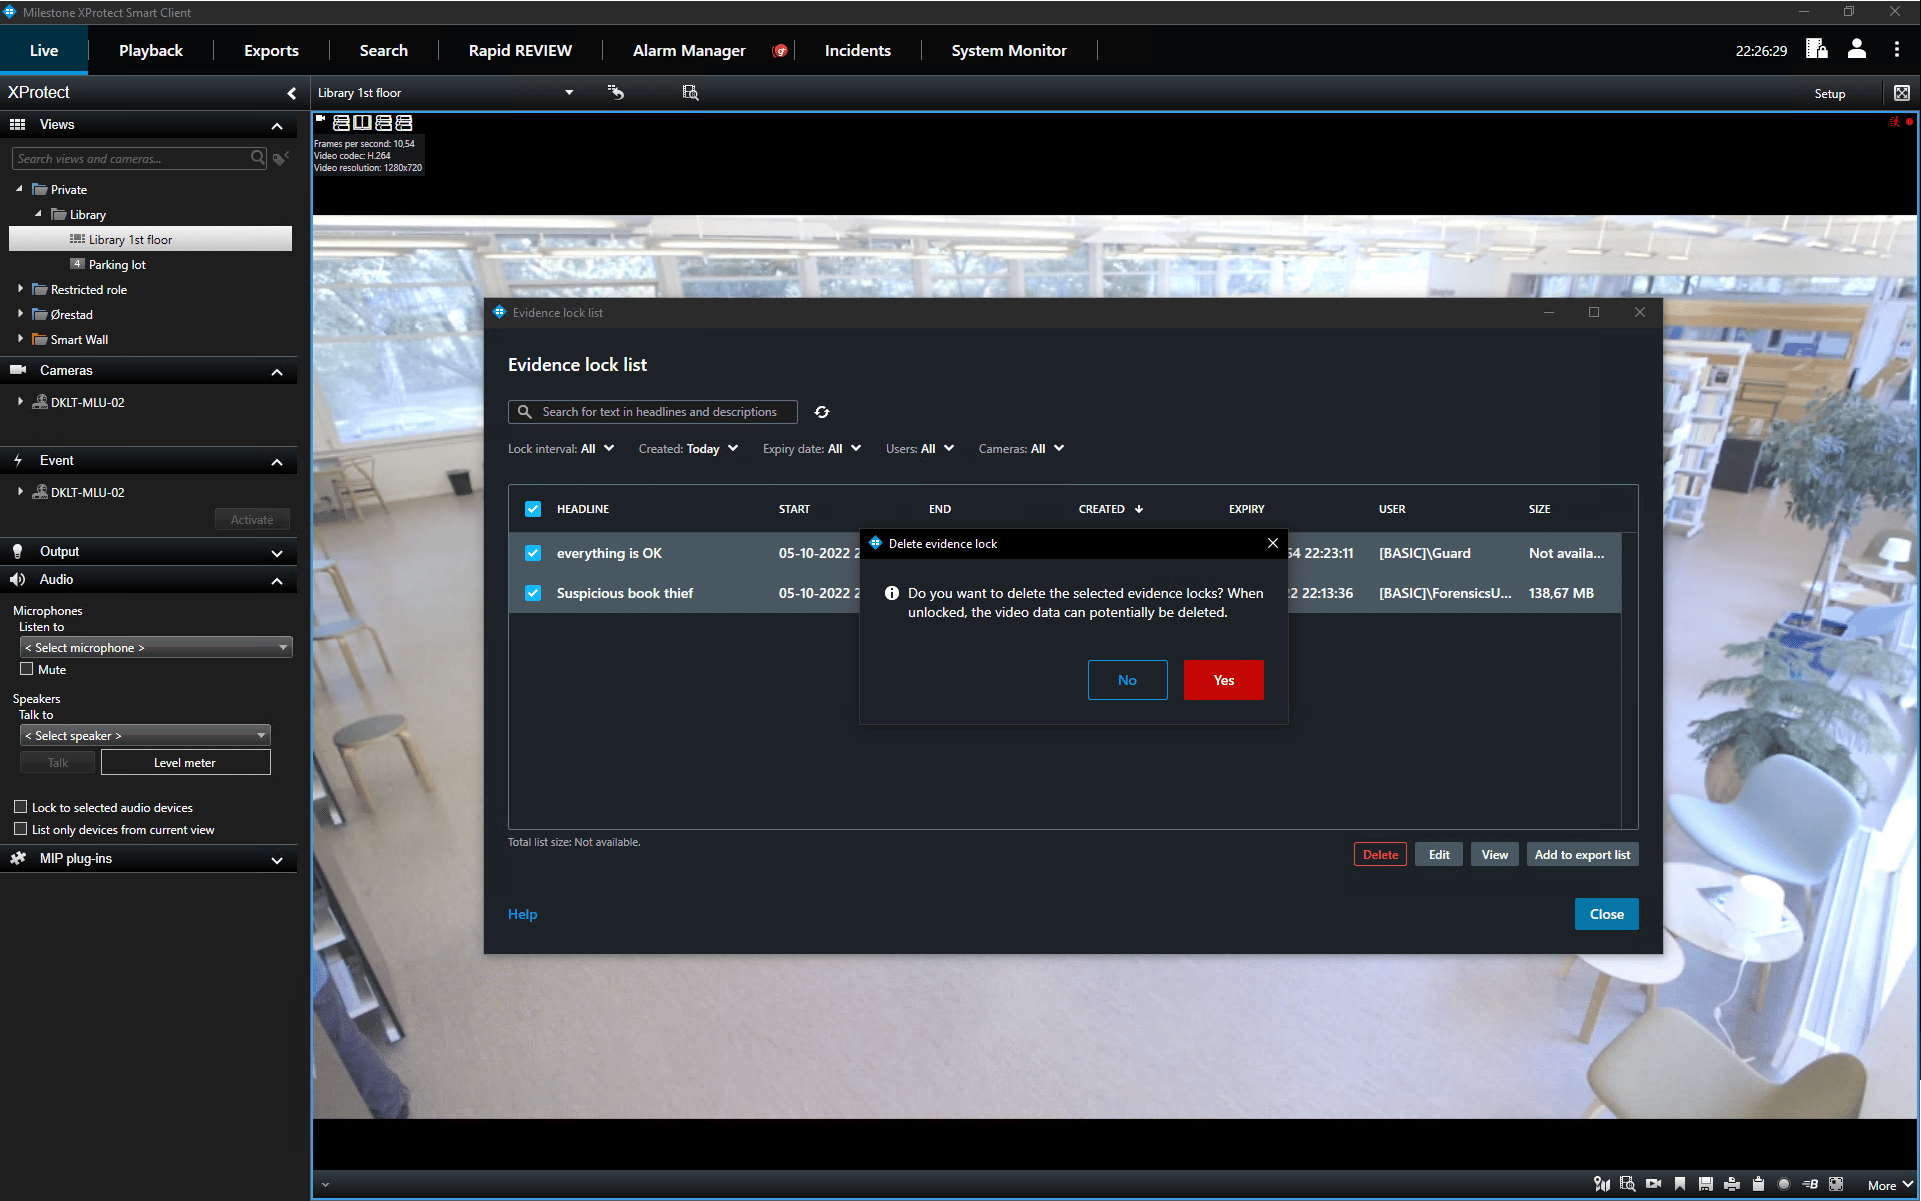Click the user profile icon
1921x1201 pixels.
[x=1857, y=49]
